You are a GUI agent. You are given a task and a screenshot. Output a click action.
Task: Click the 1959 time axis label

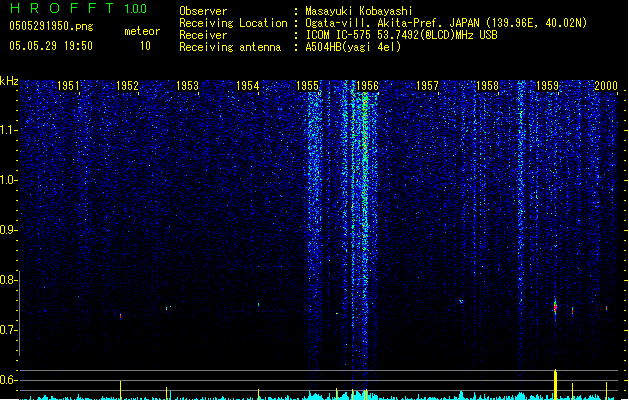[547, 85]
